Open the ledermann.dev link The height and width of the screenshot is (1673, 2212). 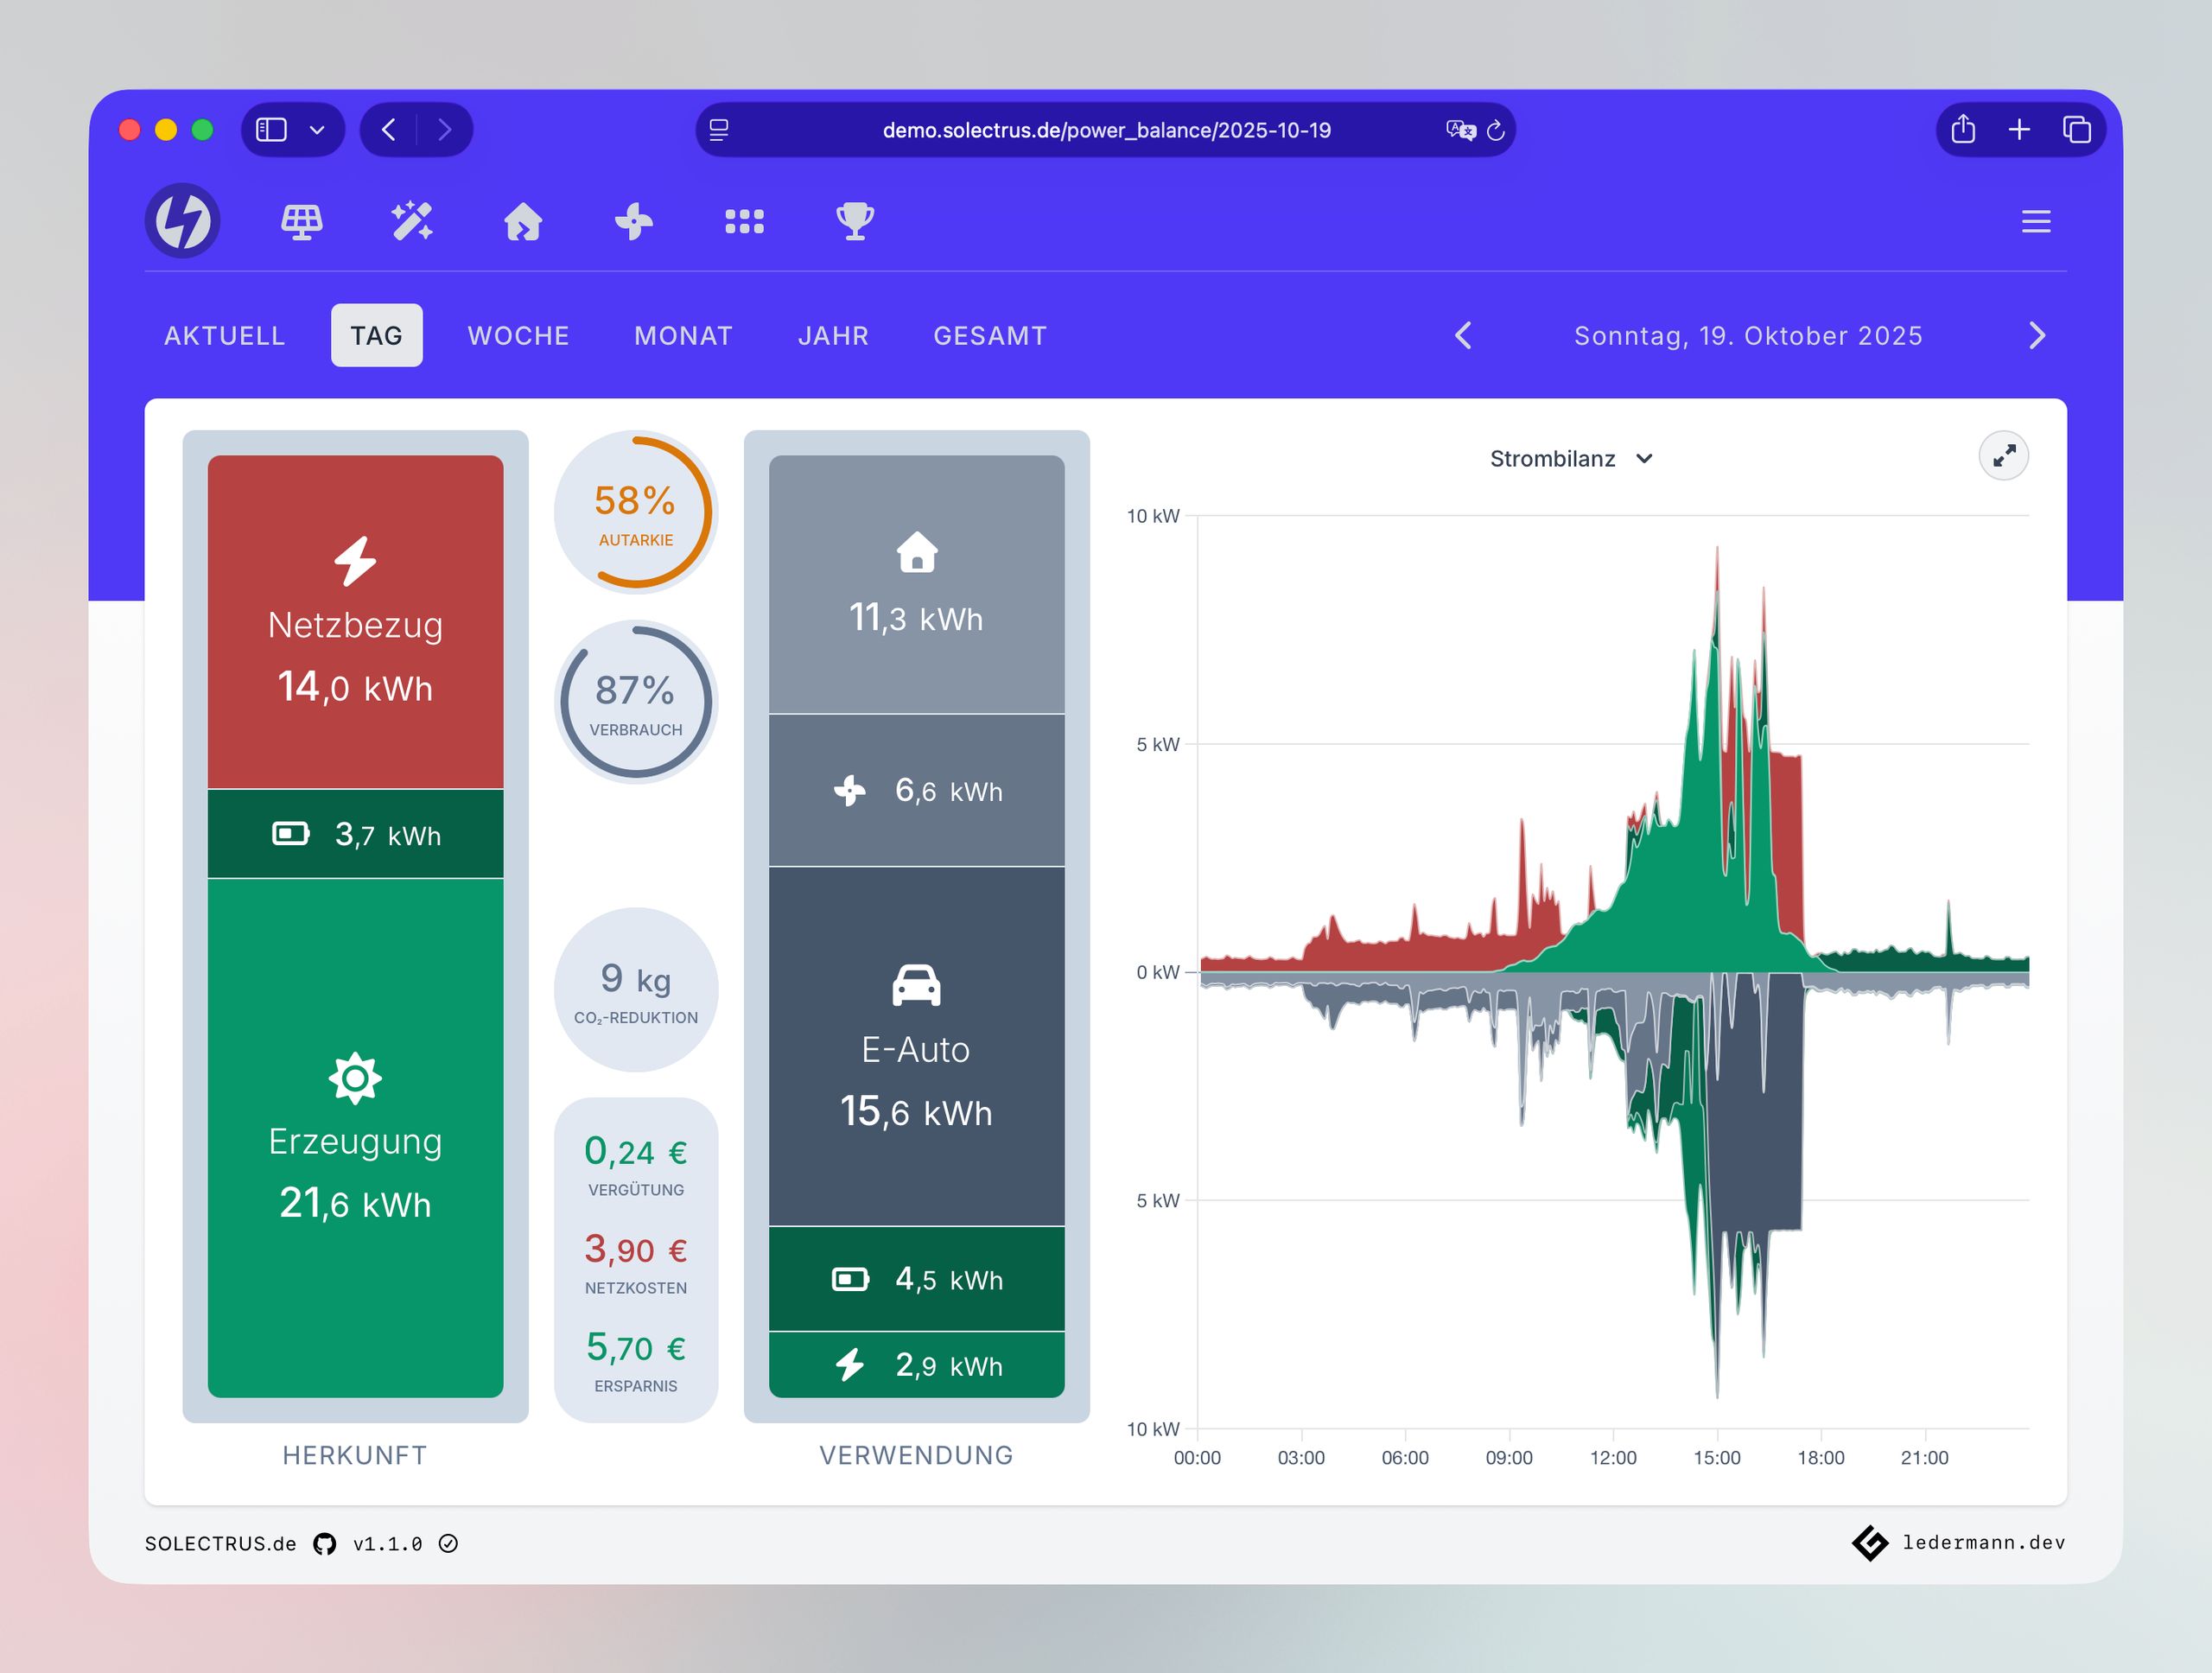coord(1982,1542)
